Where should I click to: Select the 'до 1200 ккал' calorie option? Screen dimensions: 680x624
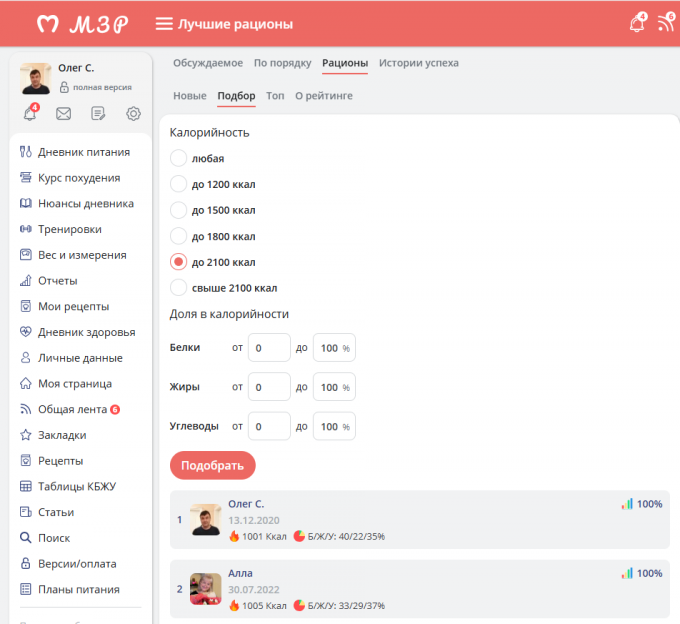(178, 184)
